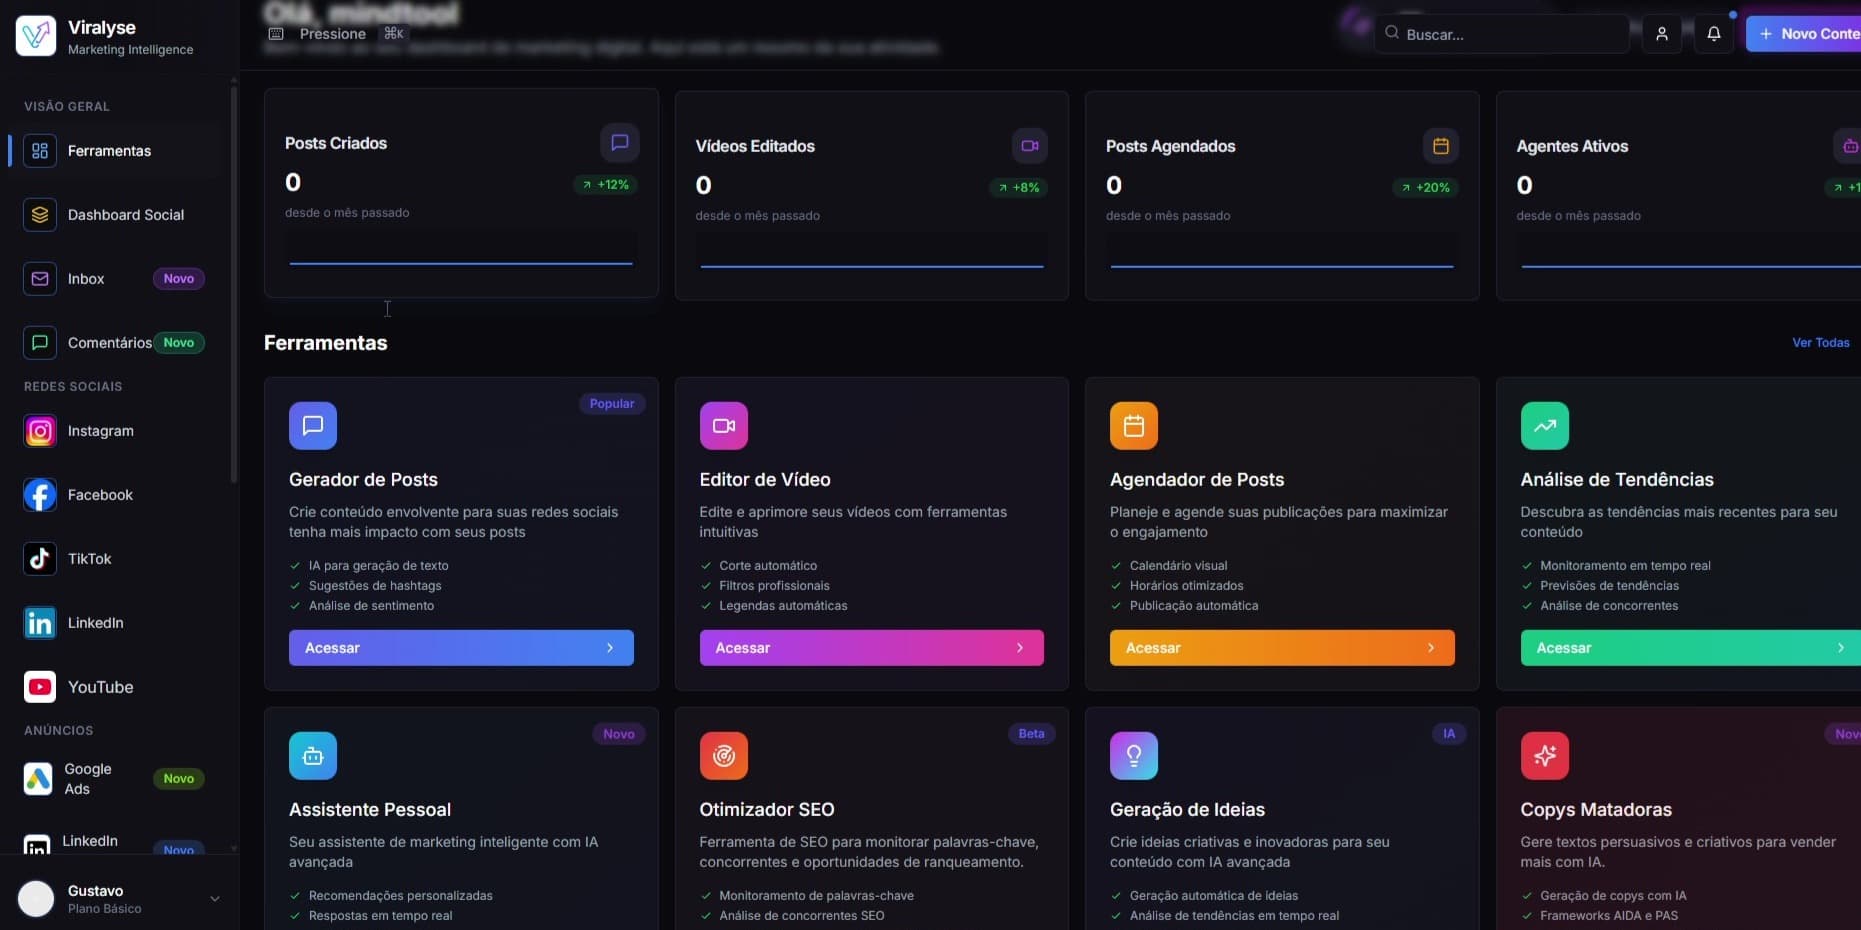Click the Ver Todas link
1861x930 pixels.
pyautogui.click(x=1820, y=343)
